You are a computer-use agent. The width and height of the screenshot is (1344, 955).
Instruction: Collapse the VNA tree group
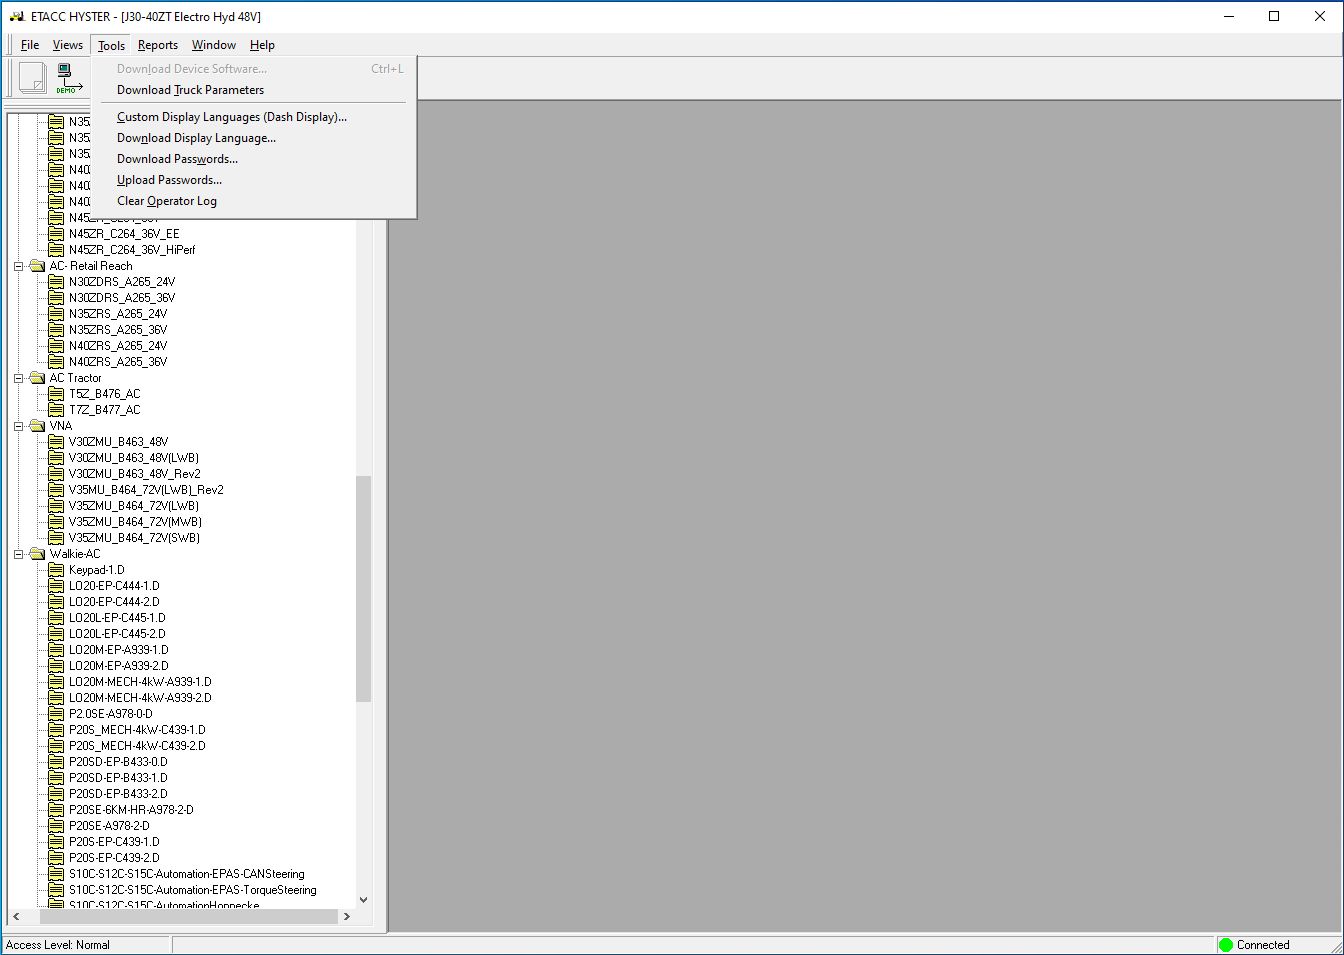coord(19,426)
